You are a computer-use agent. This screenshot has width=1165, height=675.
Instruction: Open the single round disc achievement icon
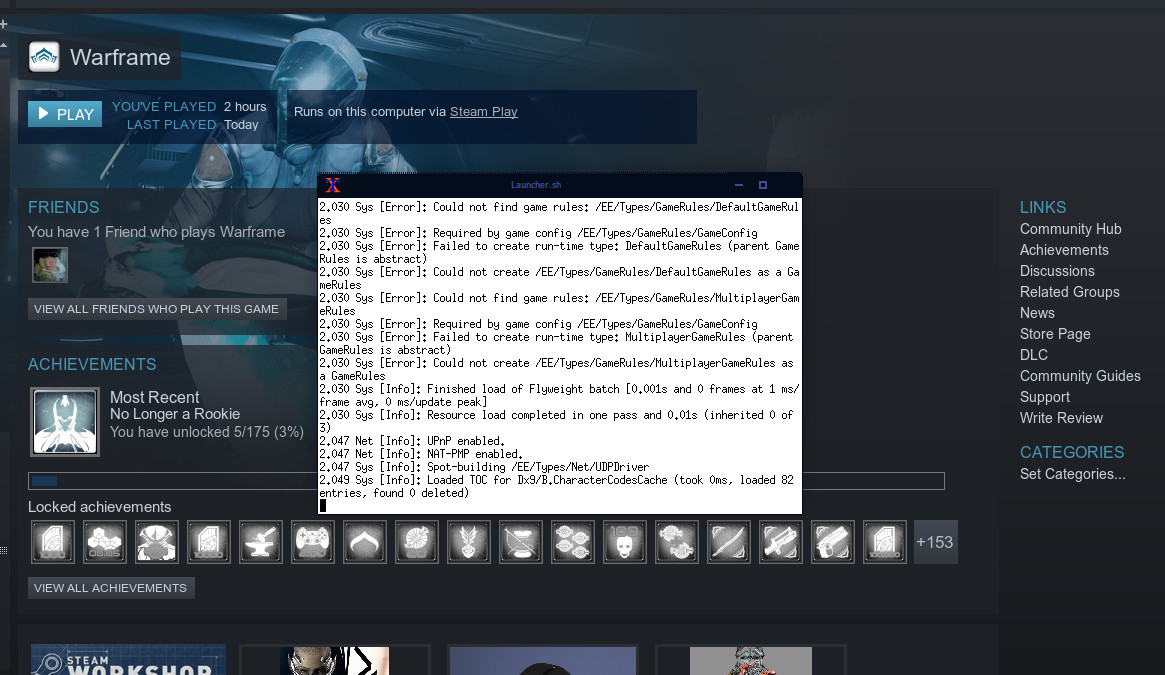(417, 542)
